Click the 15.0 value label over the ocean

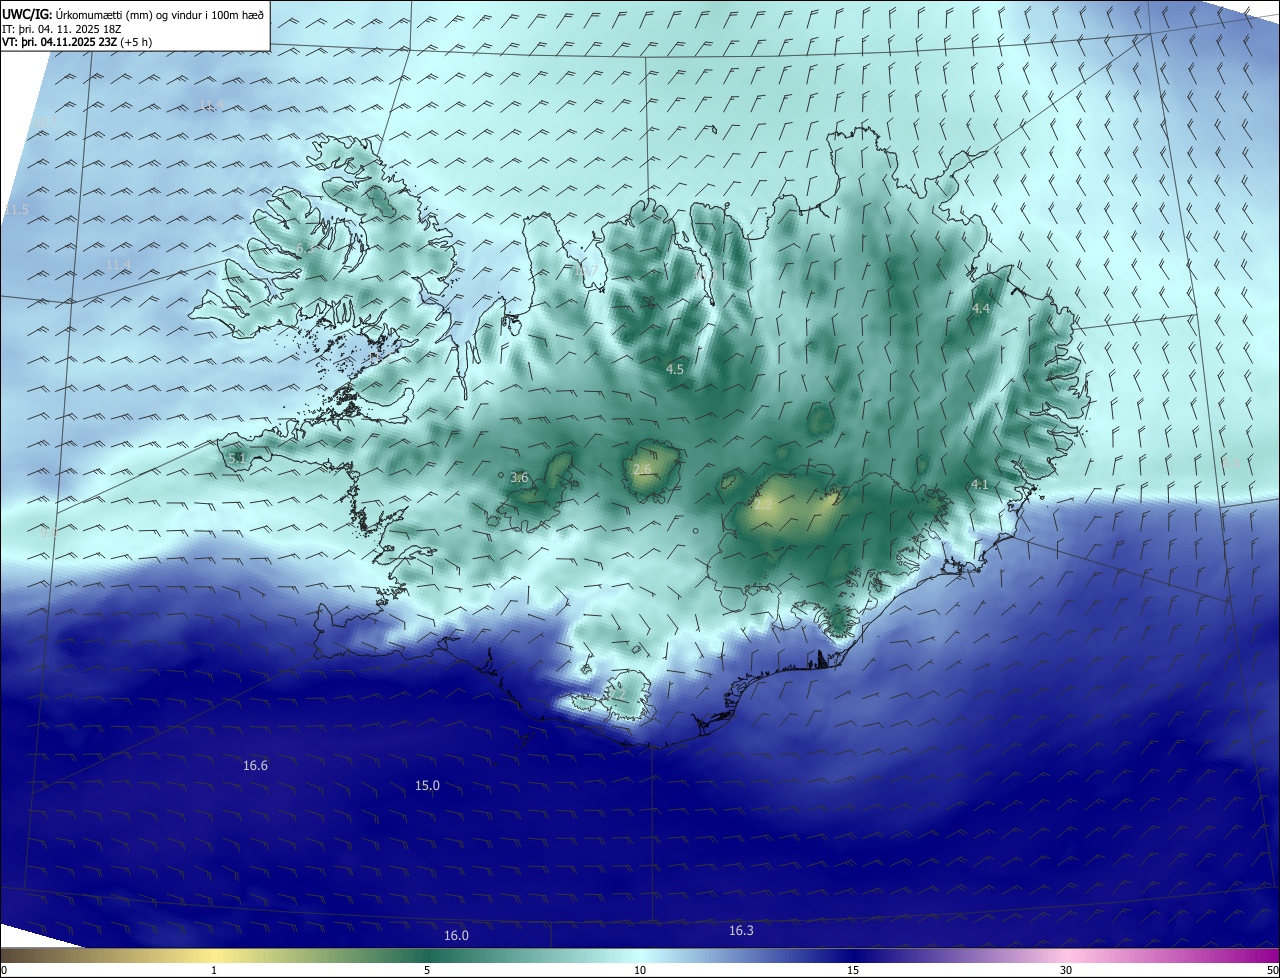point(427,786)
